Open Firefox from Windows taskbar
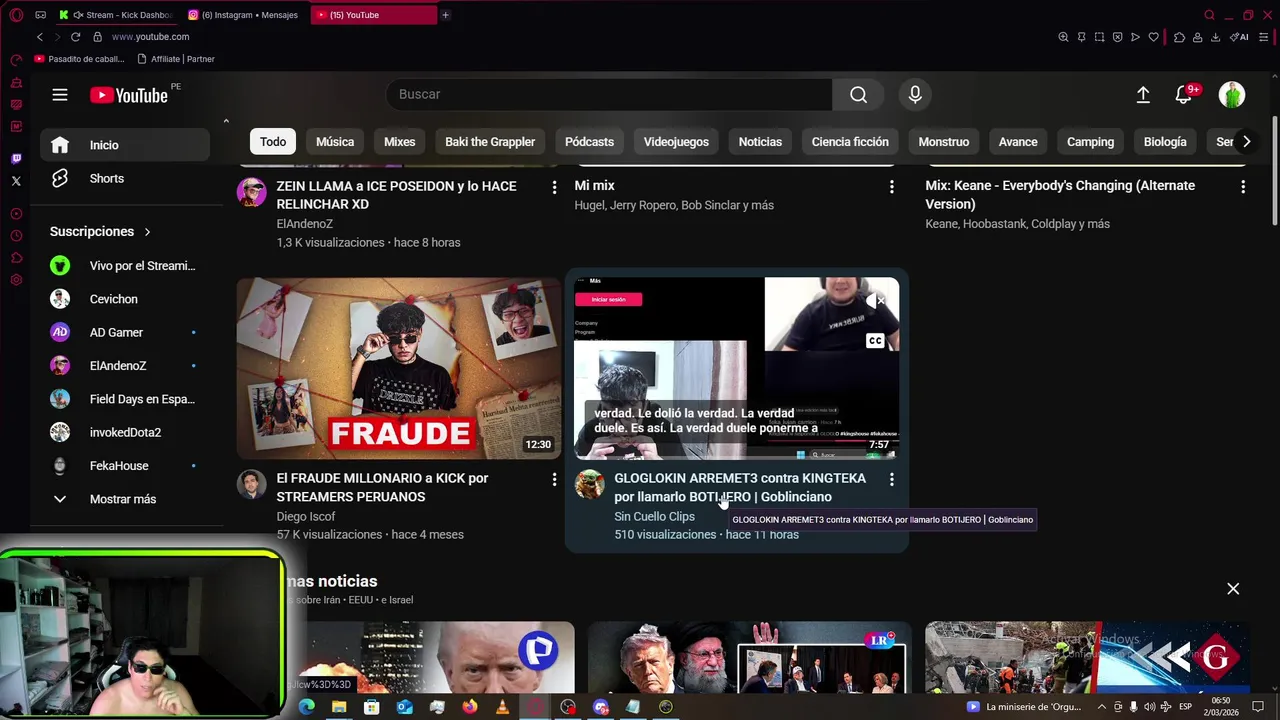This screenshot has width=1280, height=720. pyautogui.click(x=470, y=707)
